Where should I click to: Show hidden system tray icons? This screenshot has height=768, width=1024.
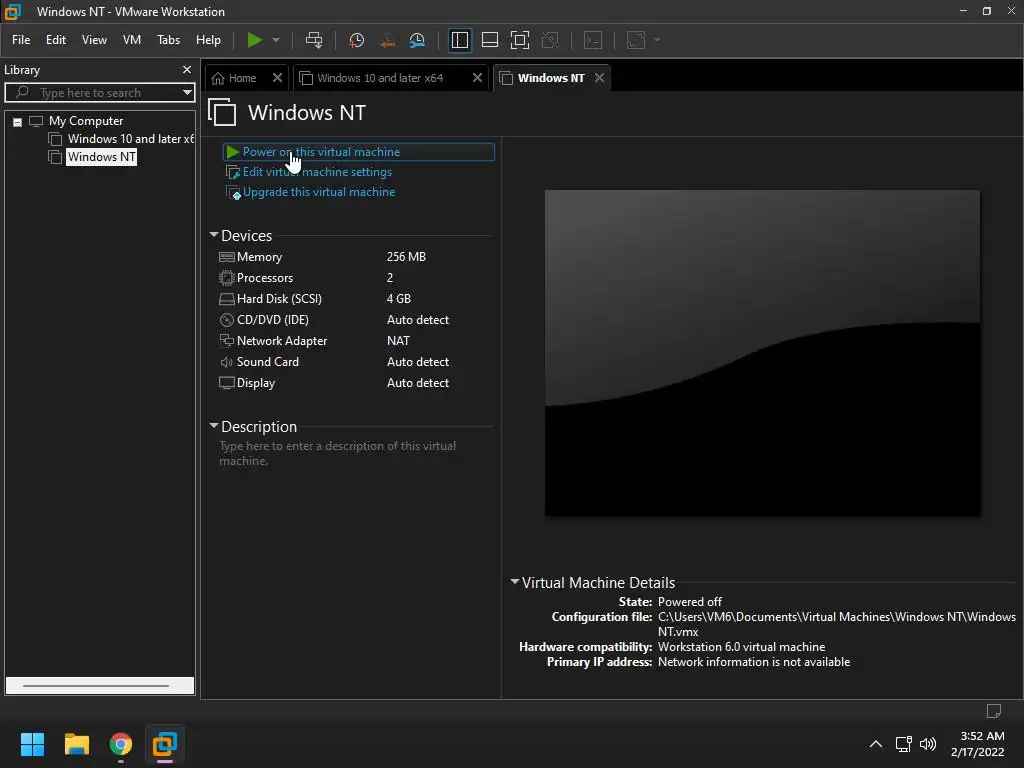click(x=876, y=744)
